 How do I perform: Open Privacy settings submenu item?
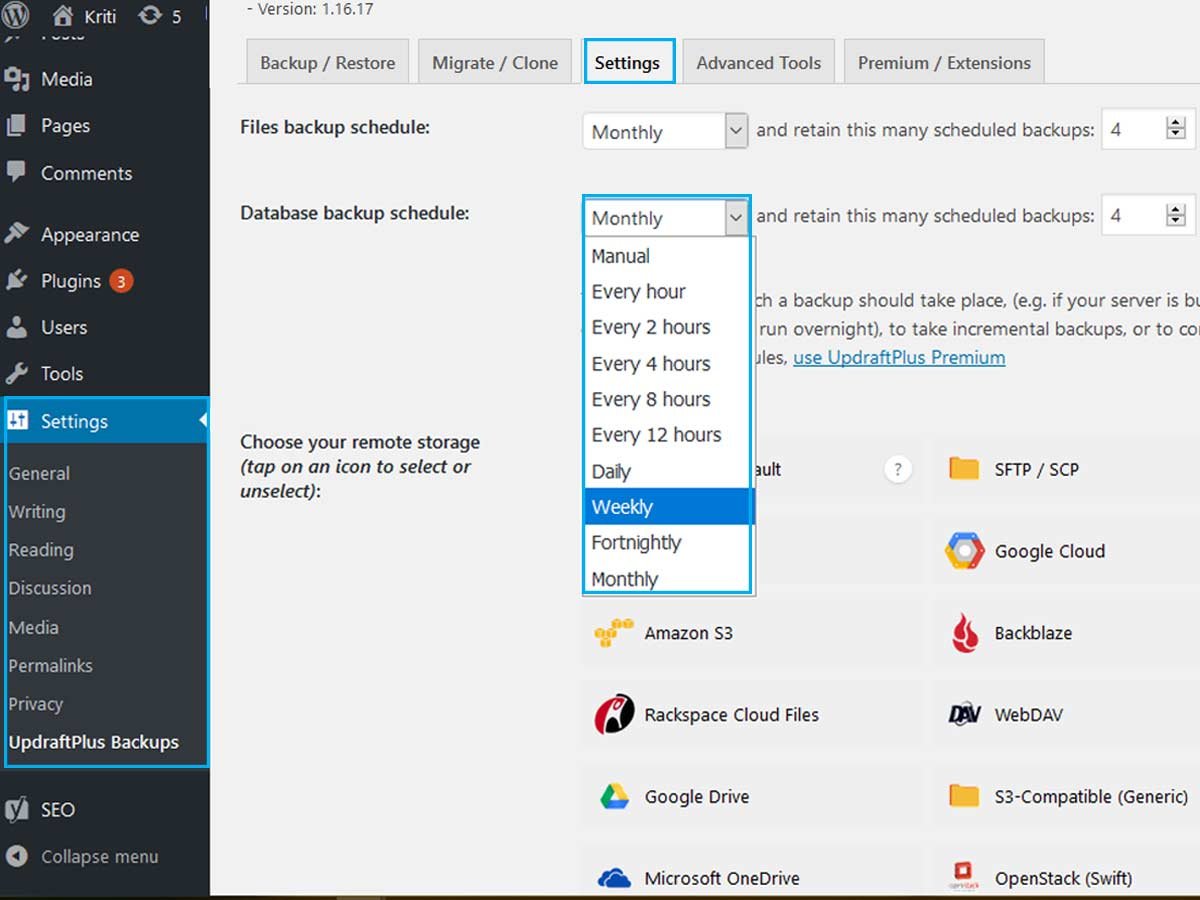click(36, 704)
